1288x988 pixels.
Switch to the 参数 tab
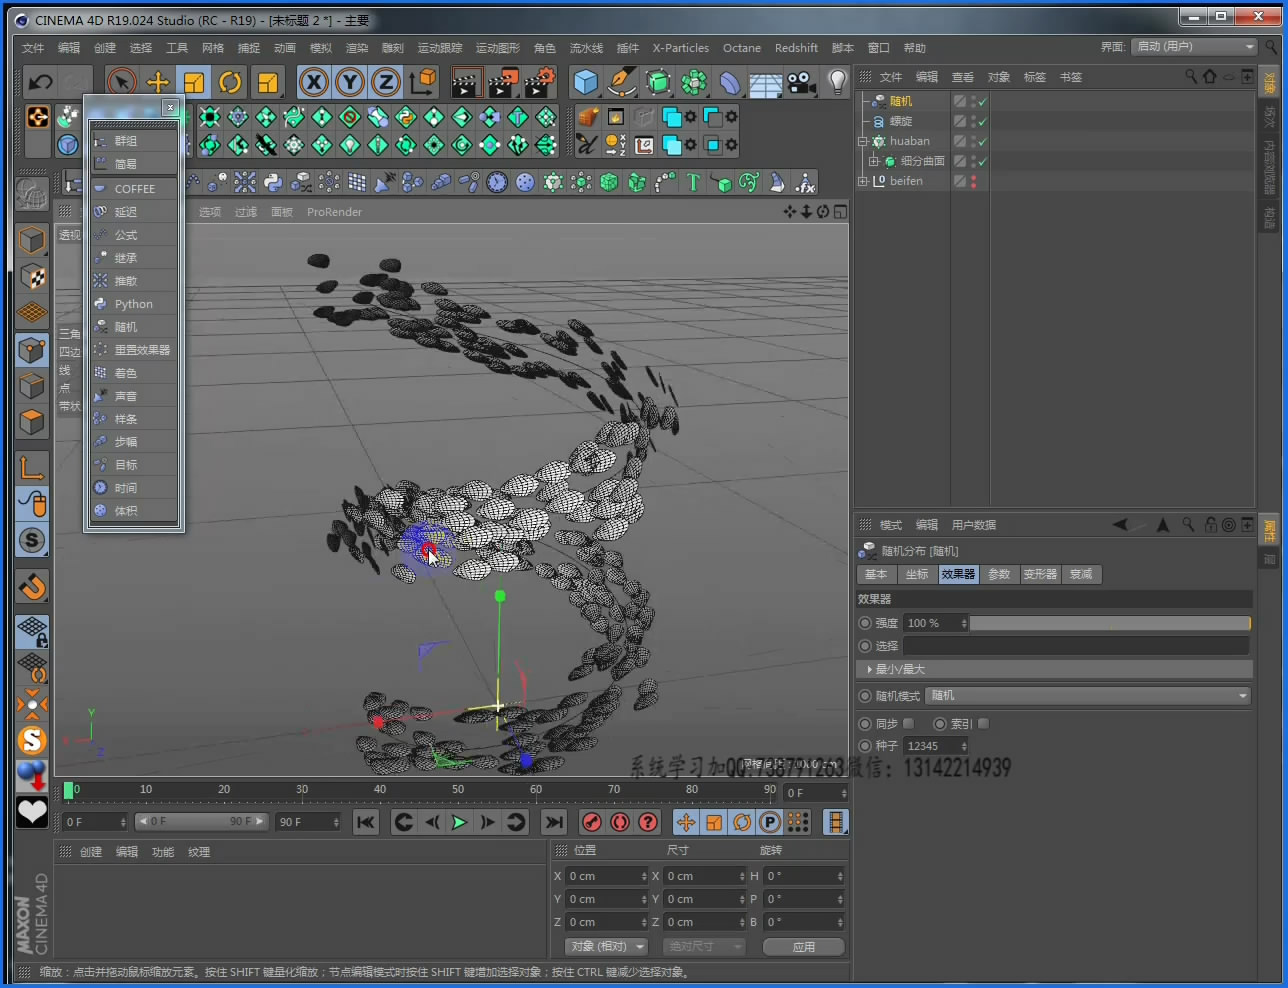[x=999, y=574]
